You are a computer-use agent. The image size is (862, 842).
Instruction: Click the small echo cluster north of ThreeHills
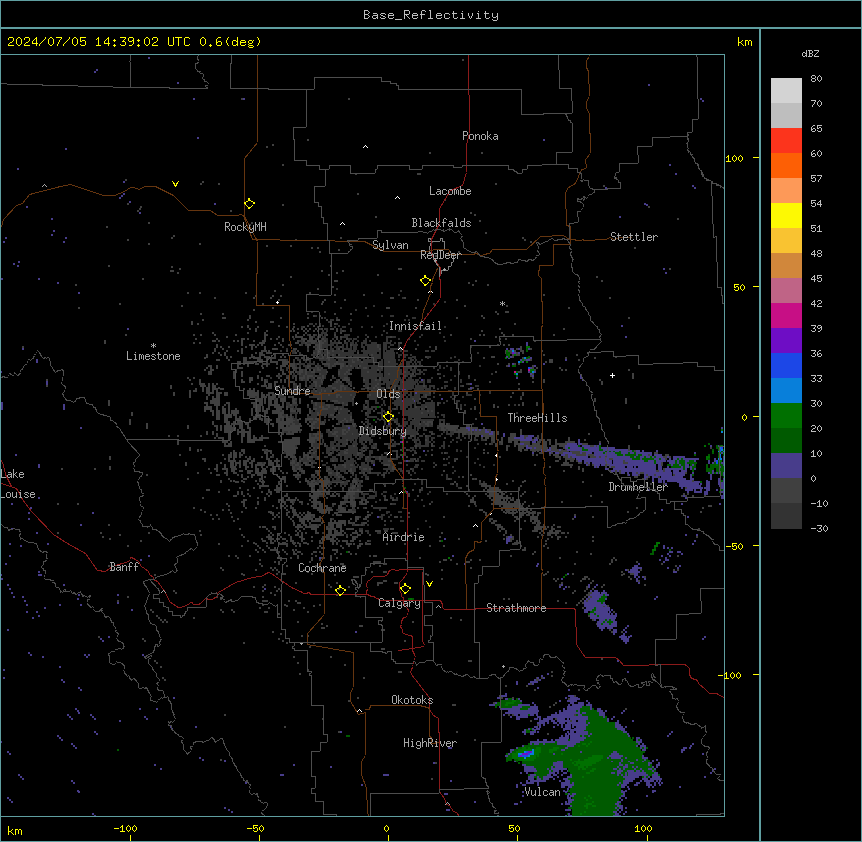[521, 360]
